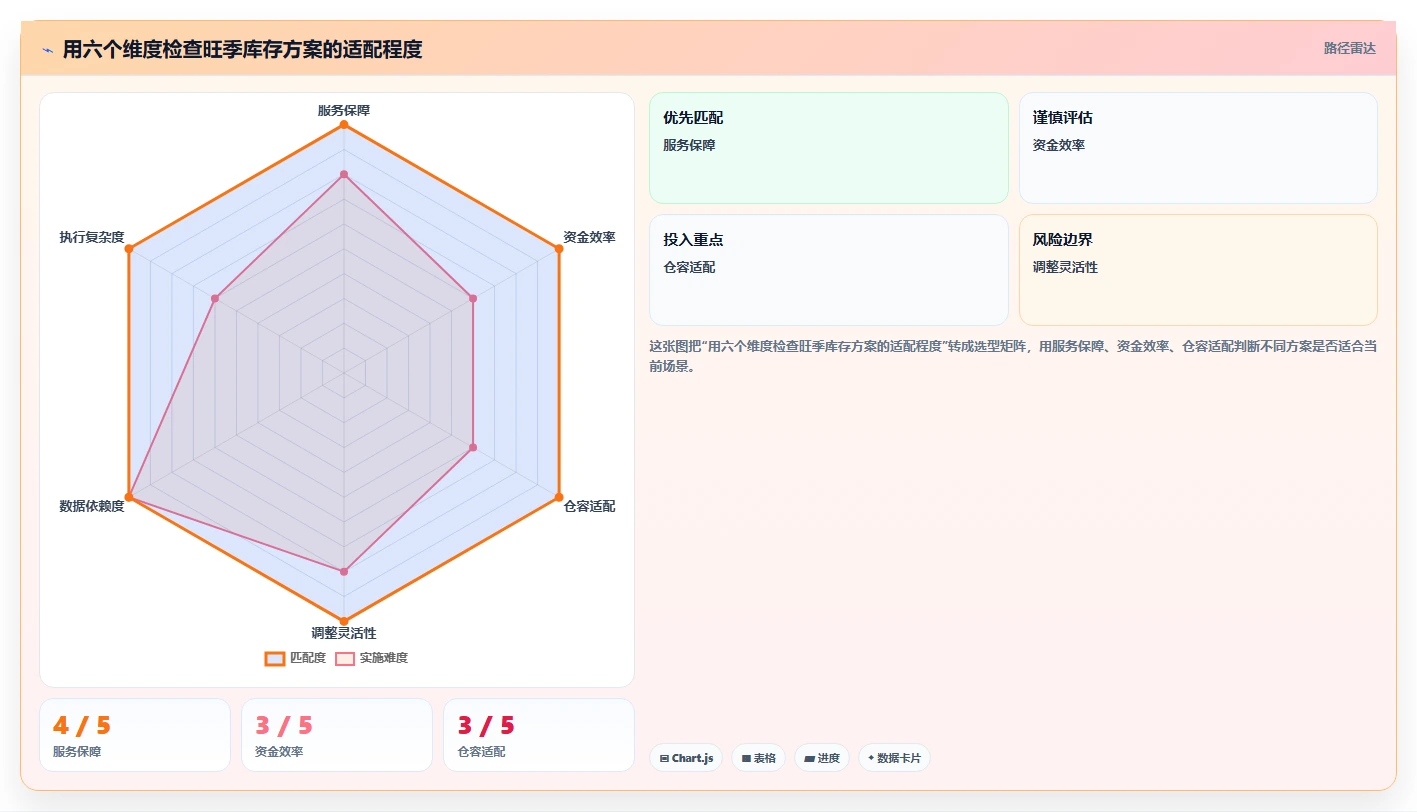
Task: Click the sparkle icon in 数据卡片 chip
Action: pos(871,758)
